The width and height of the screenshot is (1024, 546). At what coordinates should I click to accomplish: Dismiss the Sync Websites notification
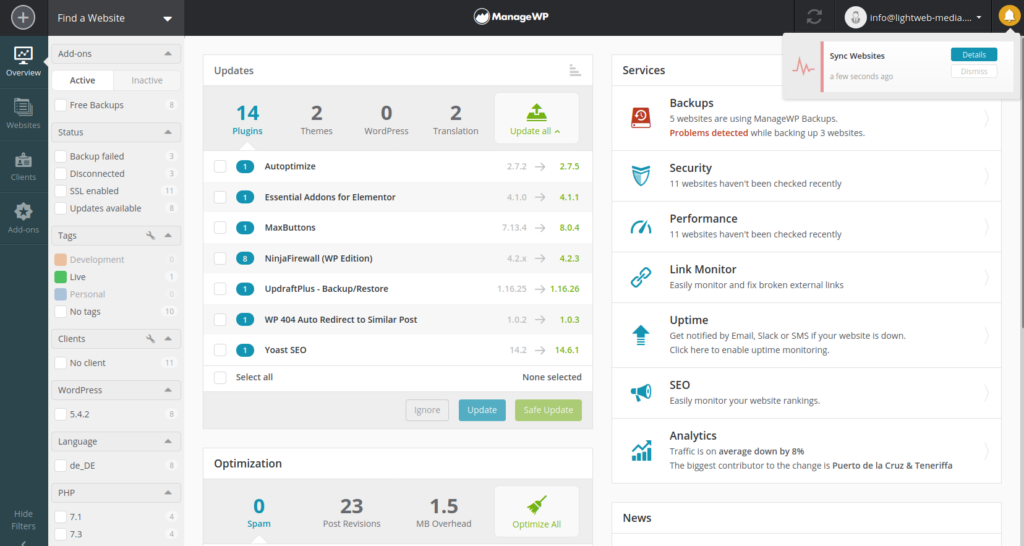pyautogui.click(x=974, y=72)
